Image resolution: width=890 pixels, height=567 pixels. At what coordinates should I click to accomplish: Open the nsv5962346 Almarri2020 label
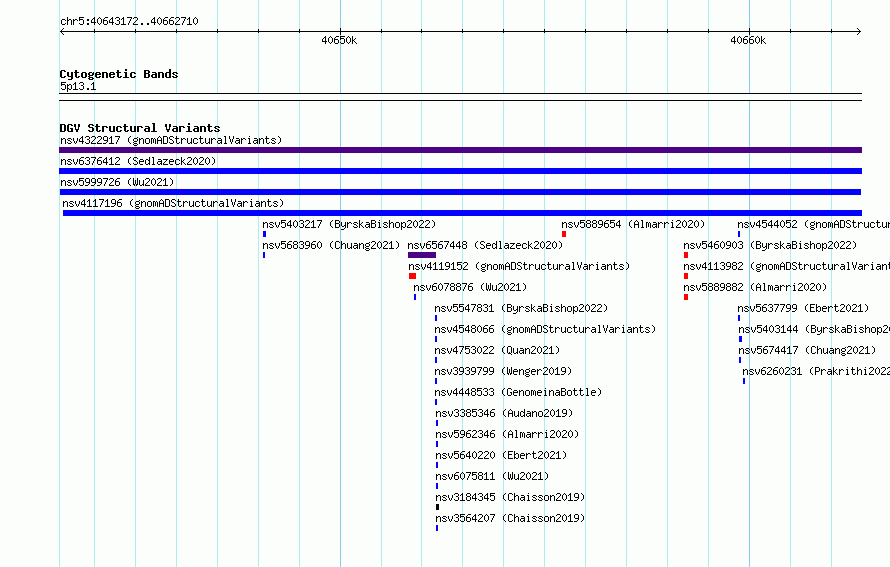(x=507, y=434)
